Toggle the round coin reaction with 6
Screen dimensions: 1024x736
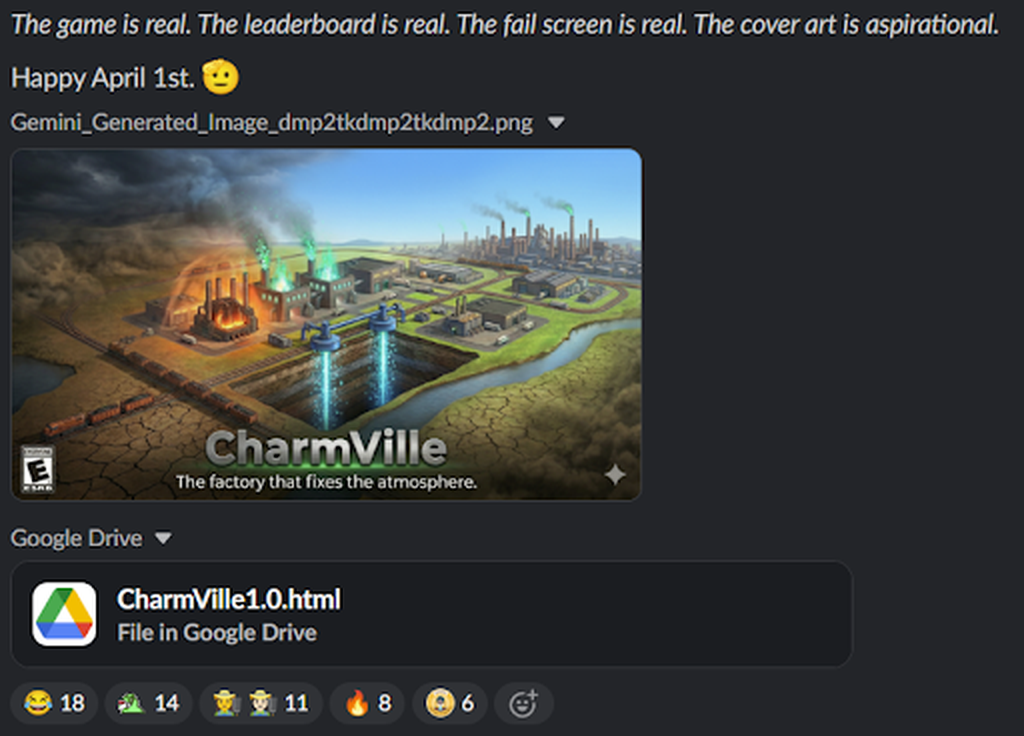(449, 703)
